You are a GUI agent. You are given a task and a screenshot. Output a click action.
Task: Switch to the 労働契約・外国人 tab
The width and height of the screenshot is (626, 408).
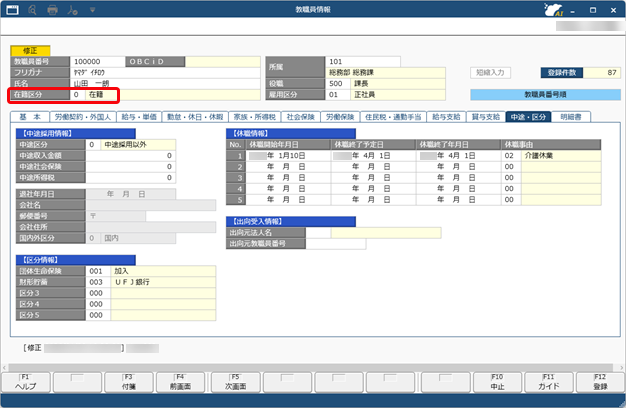(x=82, y=117)
